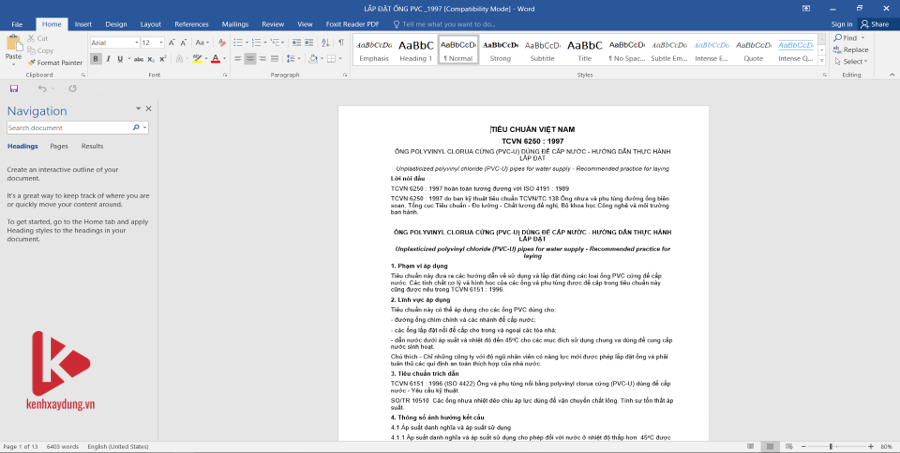Click the Replace button in Editing group
Screen dimensions: 900x453
click(x=850, y=49)
